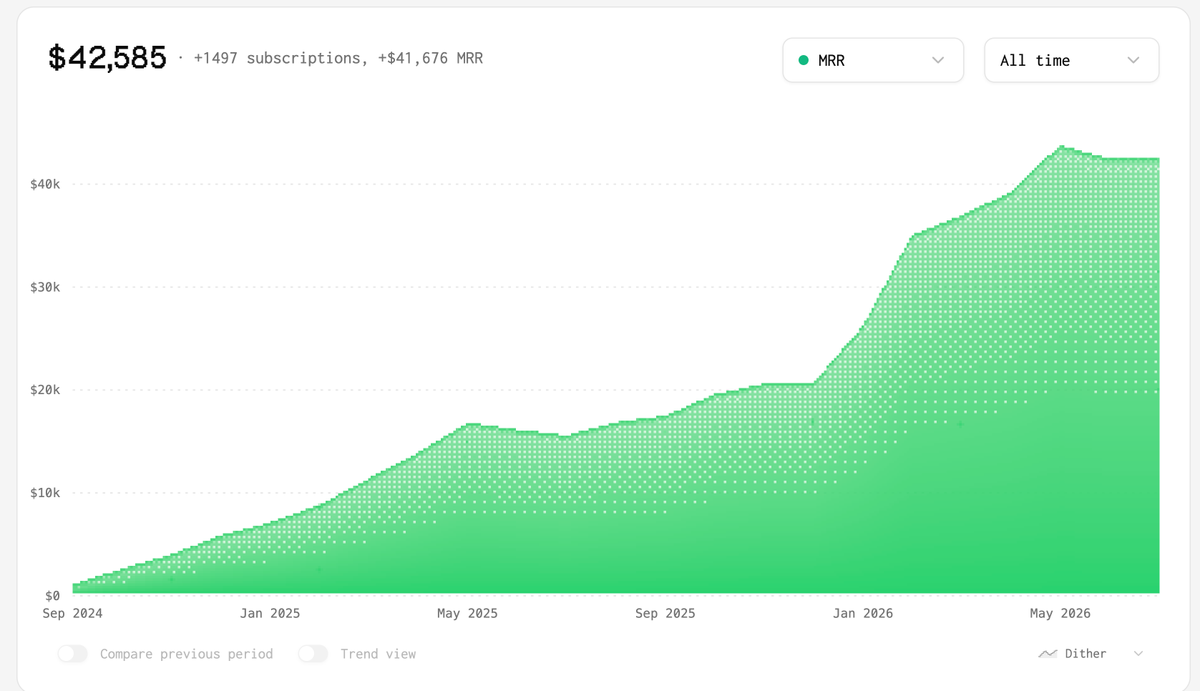This screenshot has height=691, width=1200.
Task: Click the $0 axis label
Action: (52, 596)
